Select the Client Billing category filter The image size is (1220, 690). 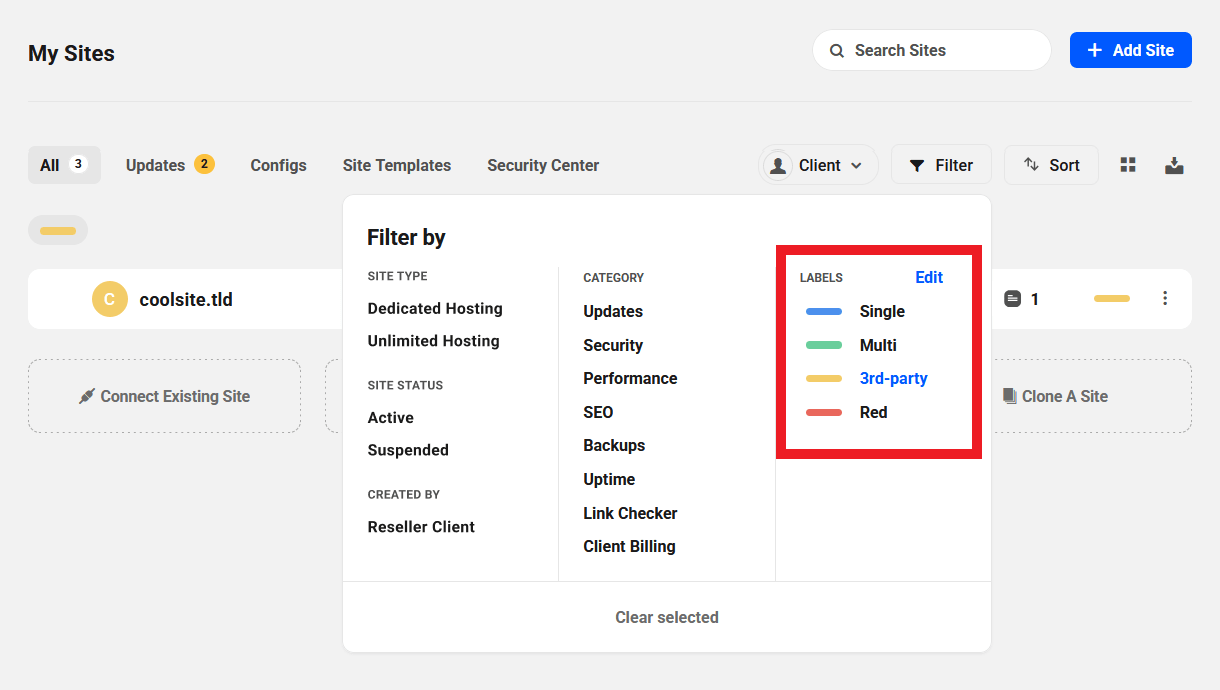click(629, 546)
